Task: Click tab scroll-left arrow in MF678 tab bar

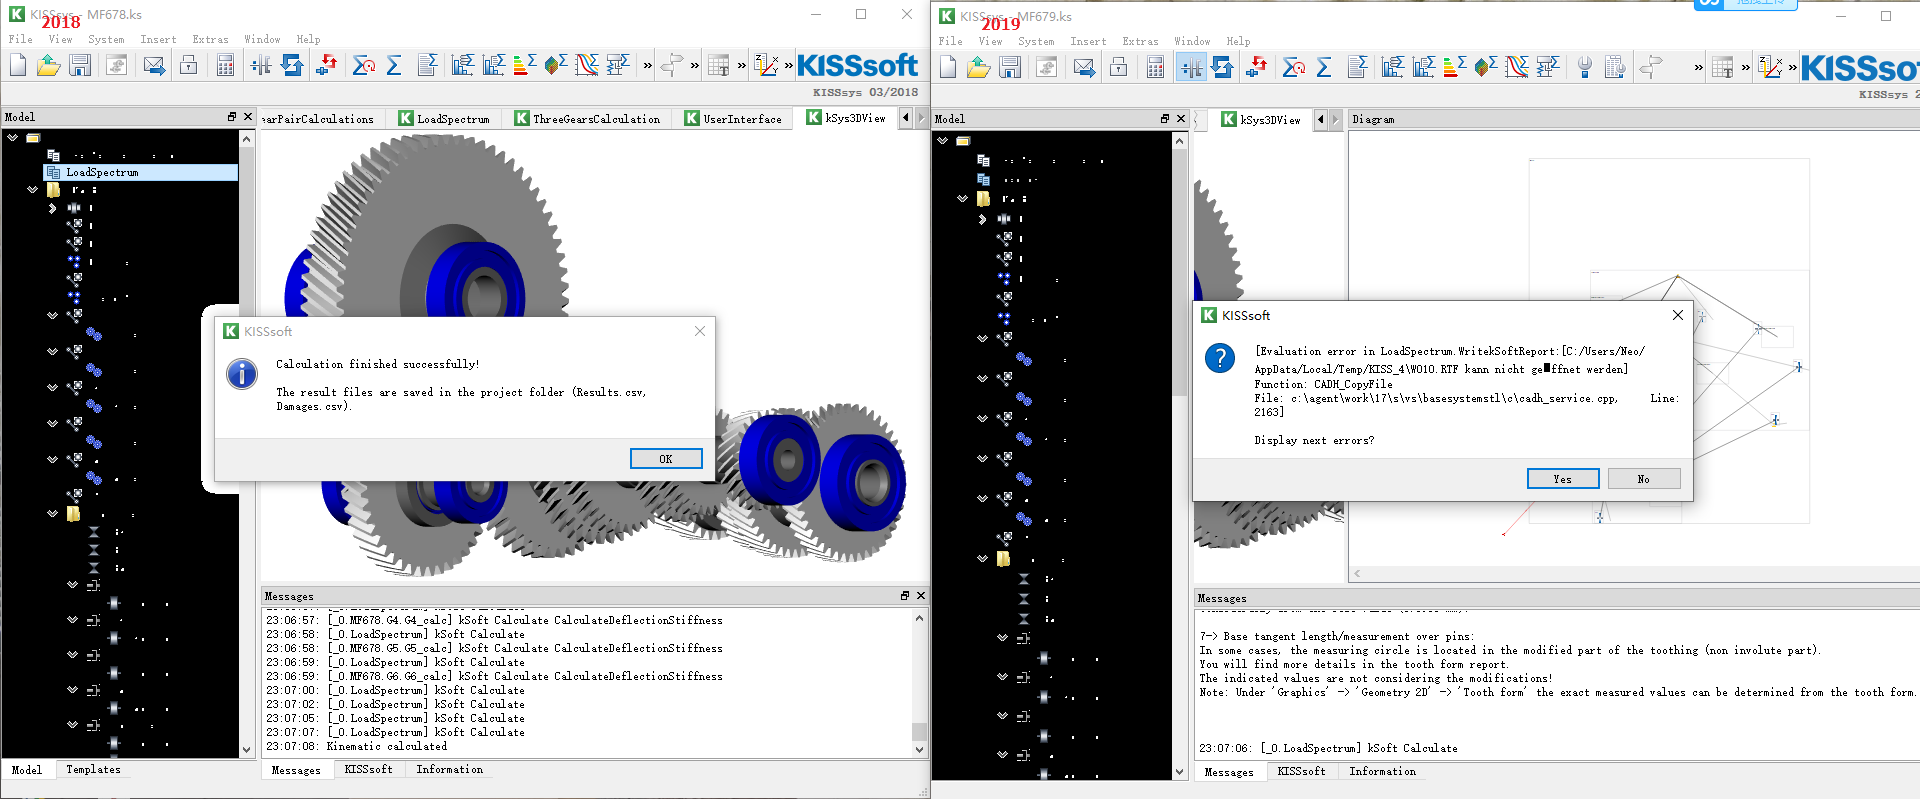Action: (906, 118)
